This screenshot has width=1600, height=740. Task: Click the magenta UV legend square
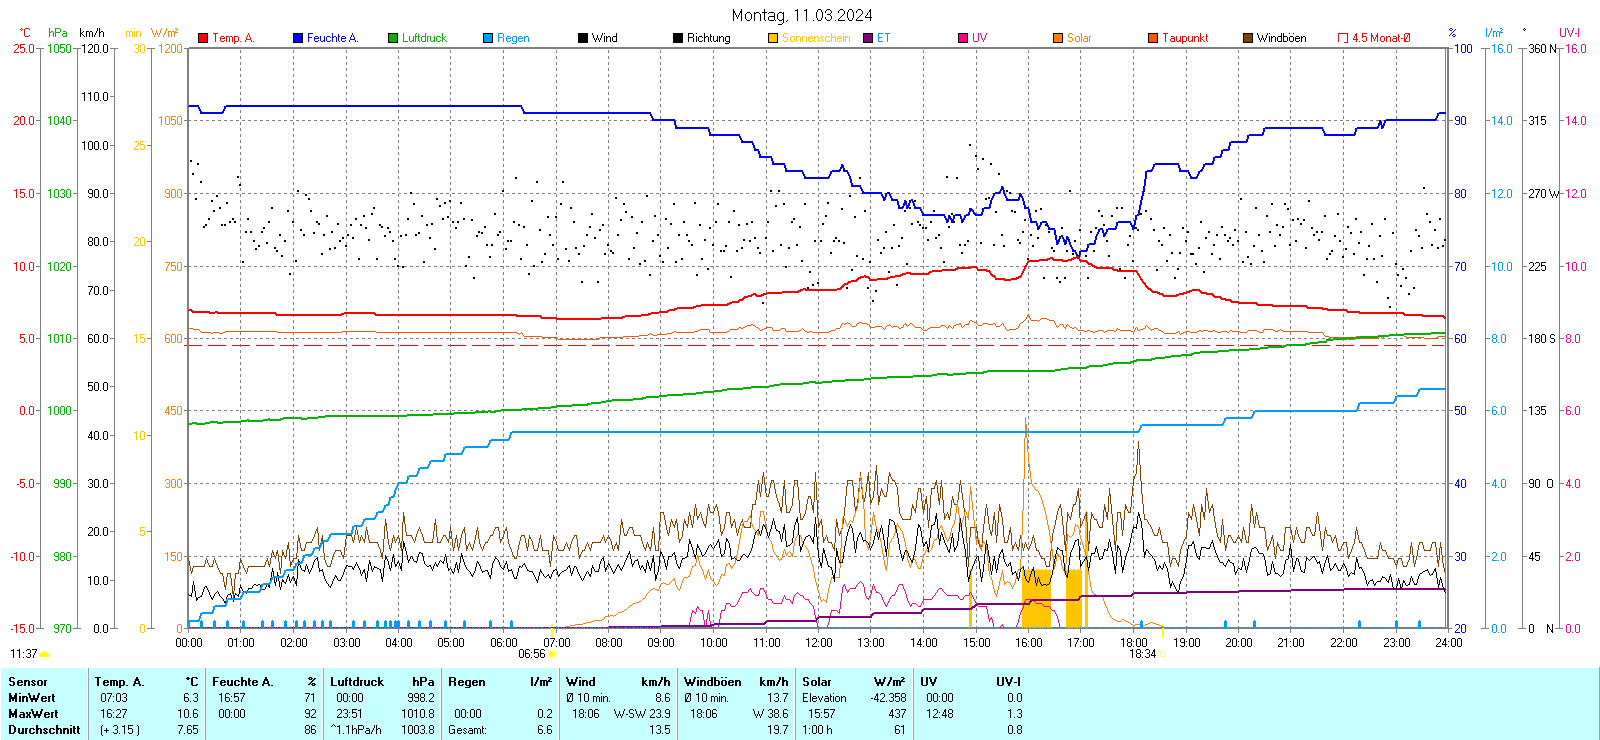point(963,38)
